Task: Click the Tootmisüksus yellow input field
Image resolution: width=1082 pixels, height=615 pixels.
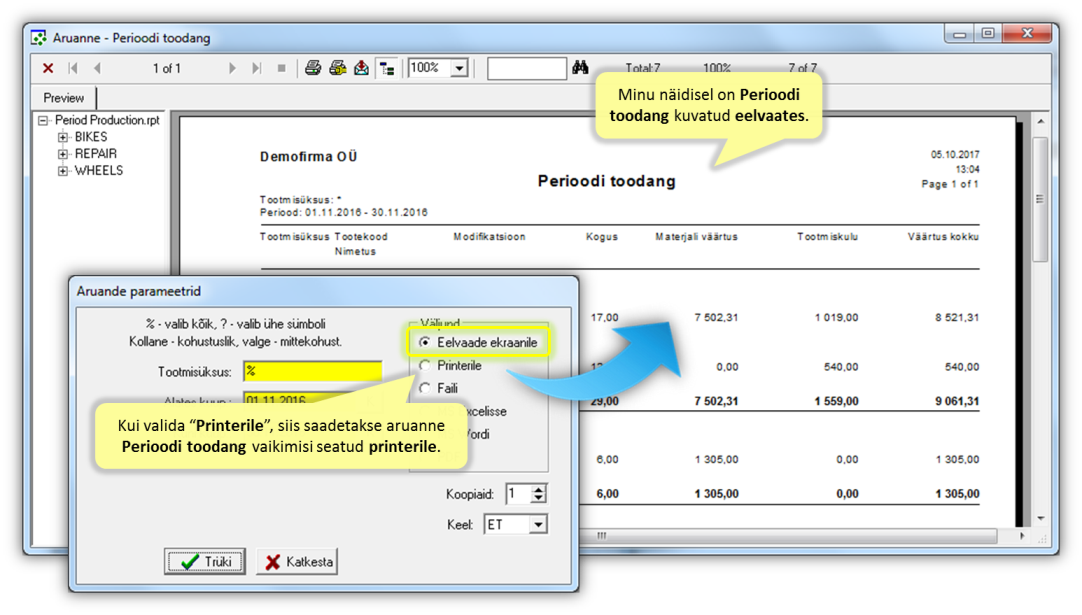Action: [313, 371]
